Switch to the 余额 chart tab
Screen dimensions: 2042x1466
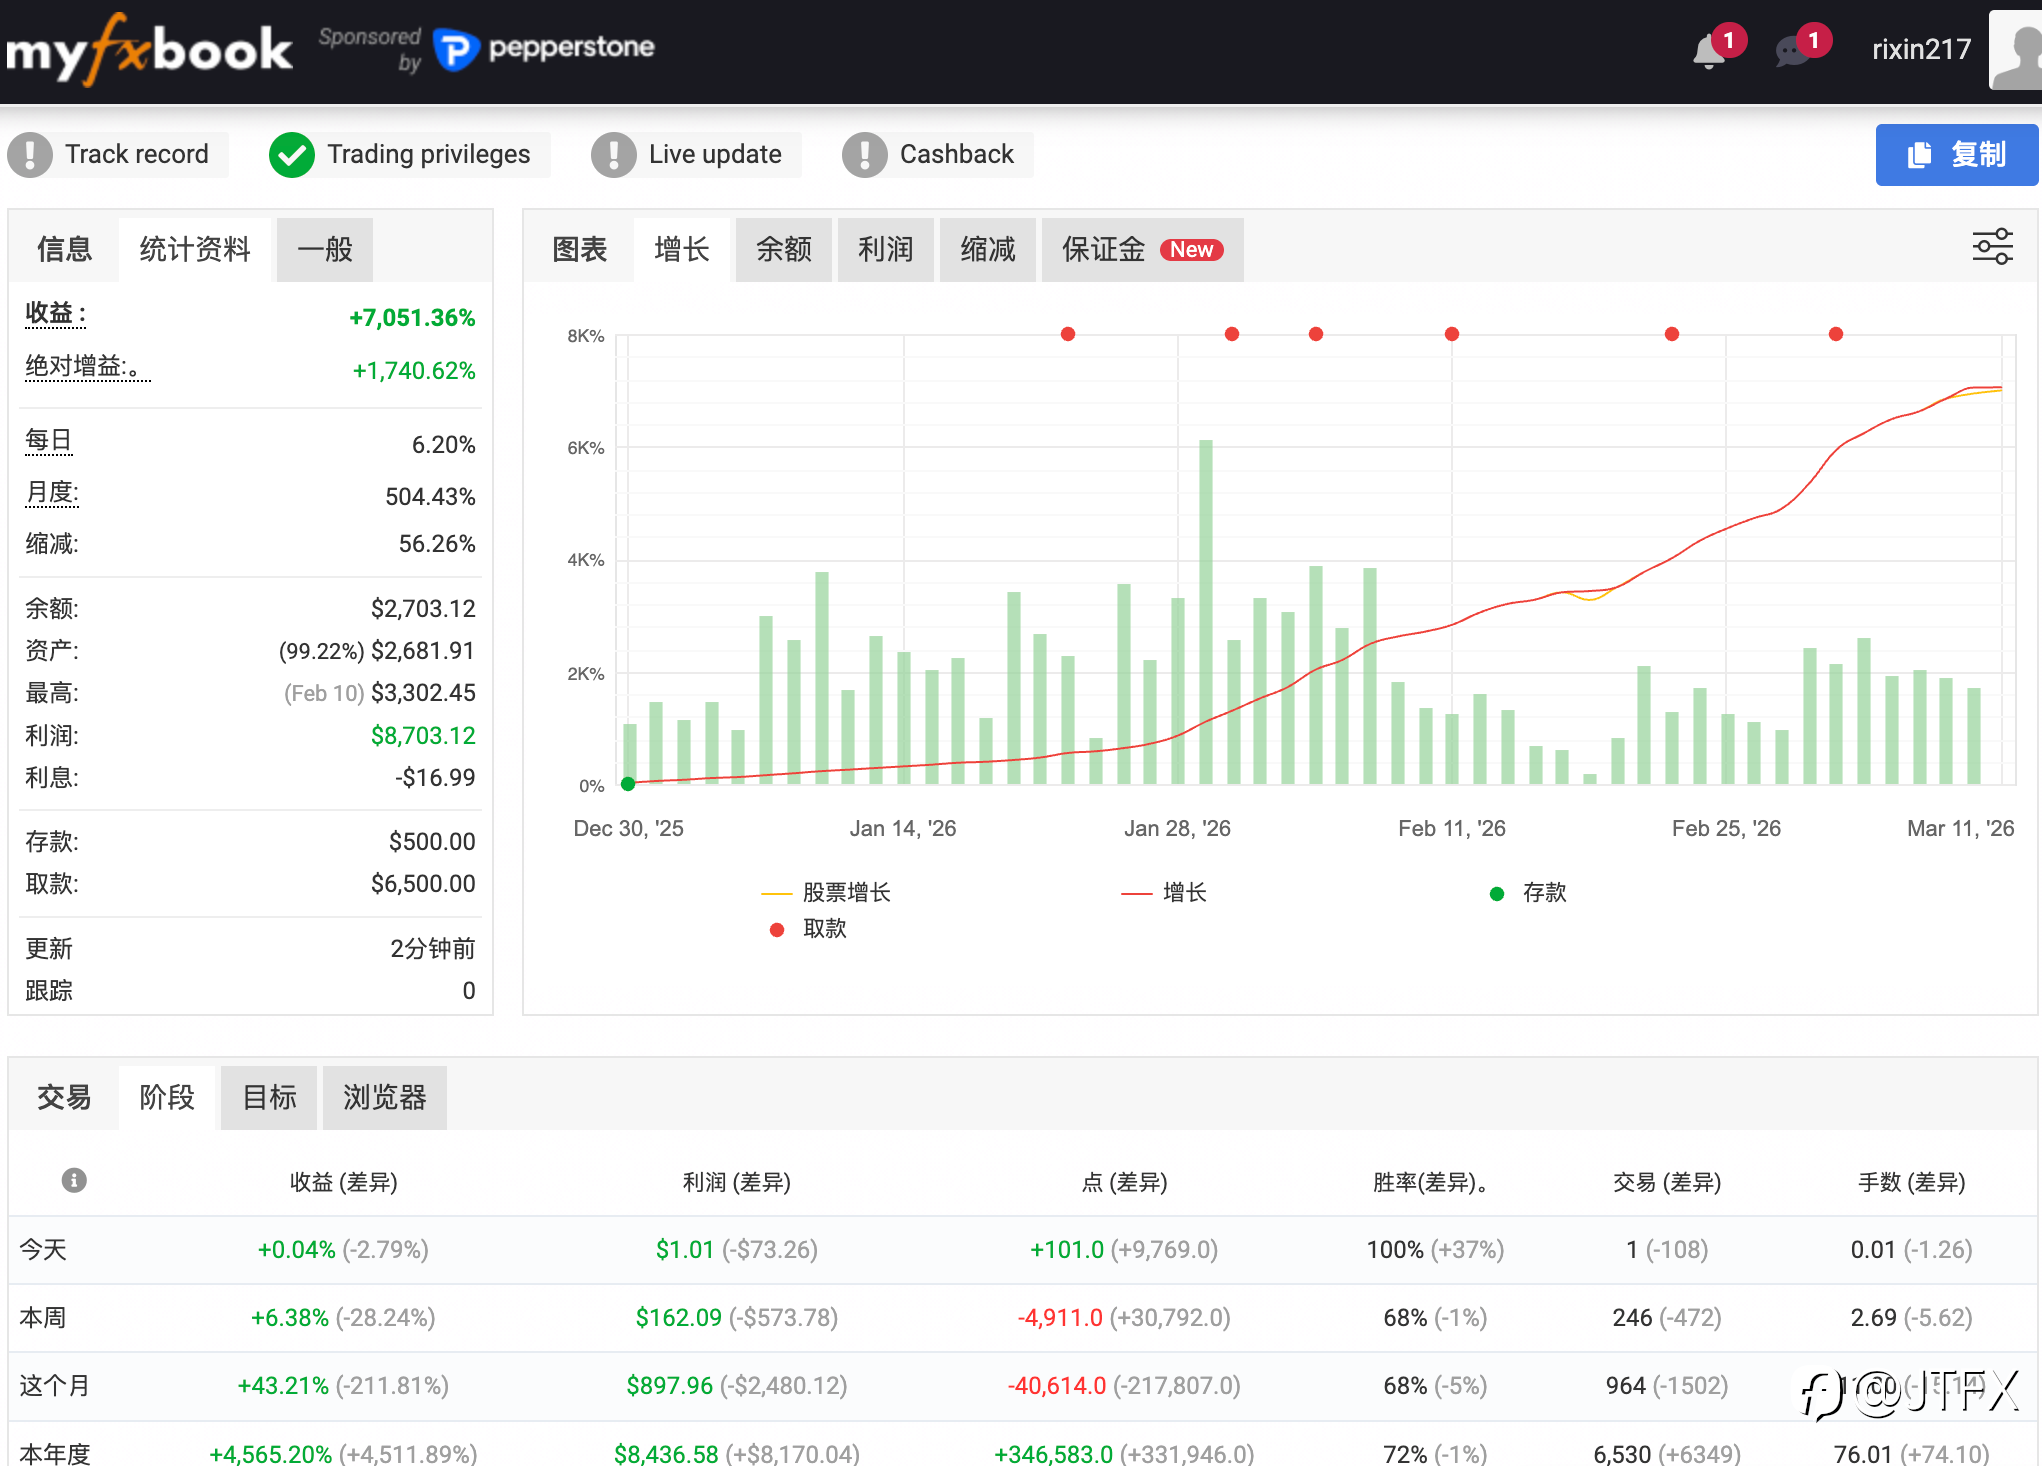click(783, 249)
